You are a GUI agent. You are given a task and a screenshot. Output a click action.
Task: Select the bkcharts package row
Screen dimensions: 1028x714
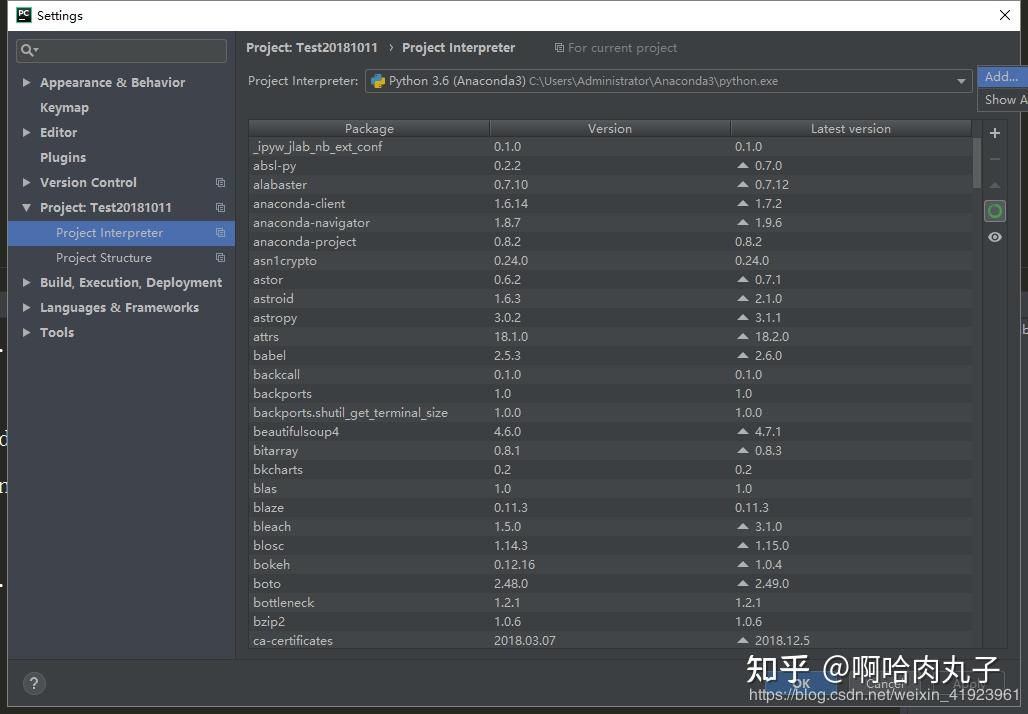(x=610, y=470)
